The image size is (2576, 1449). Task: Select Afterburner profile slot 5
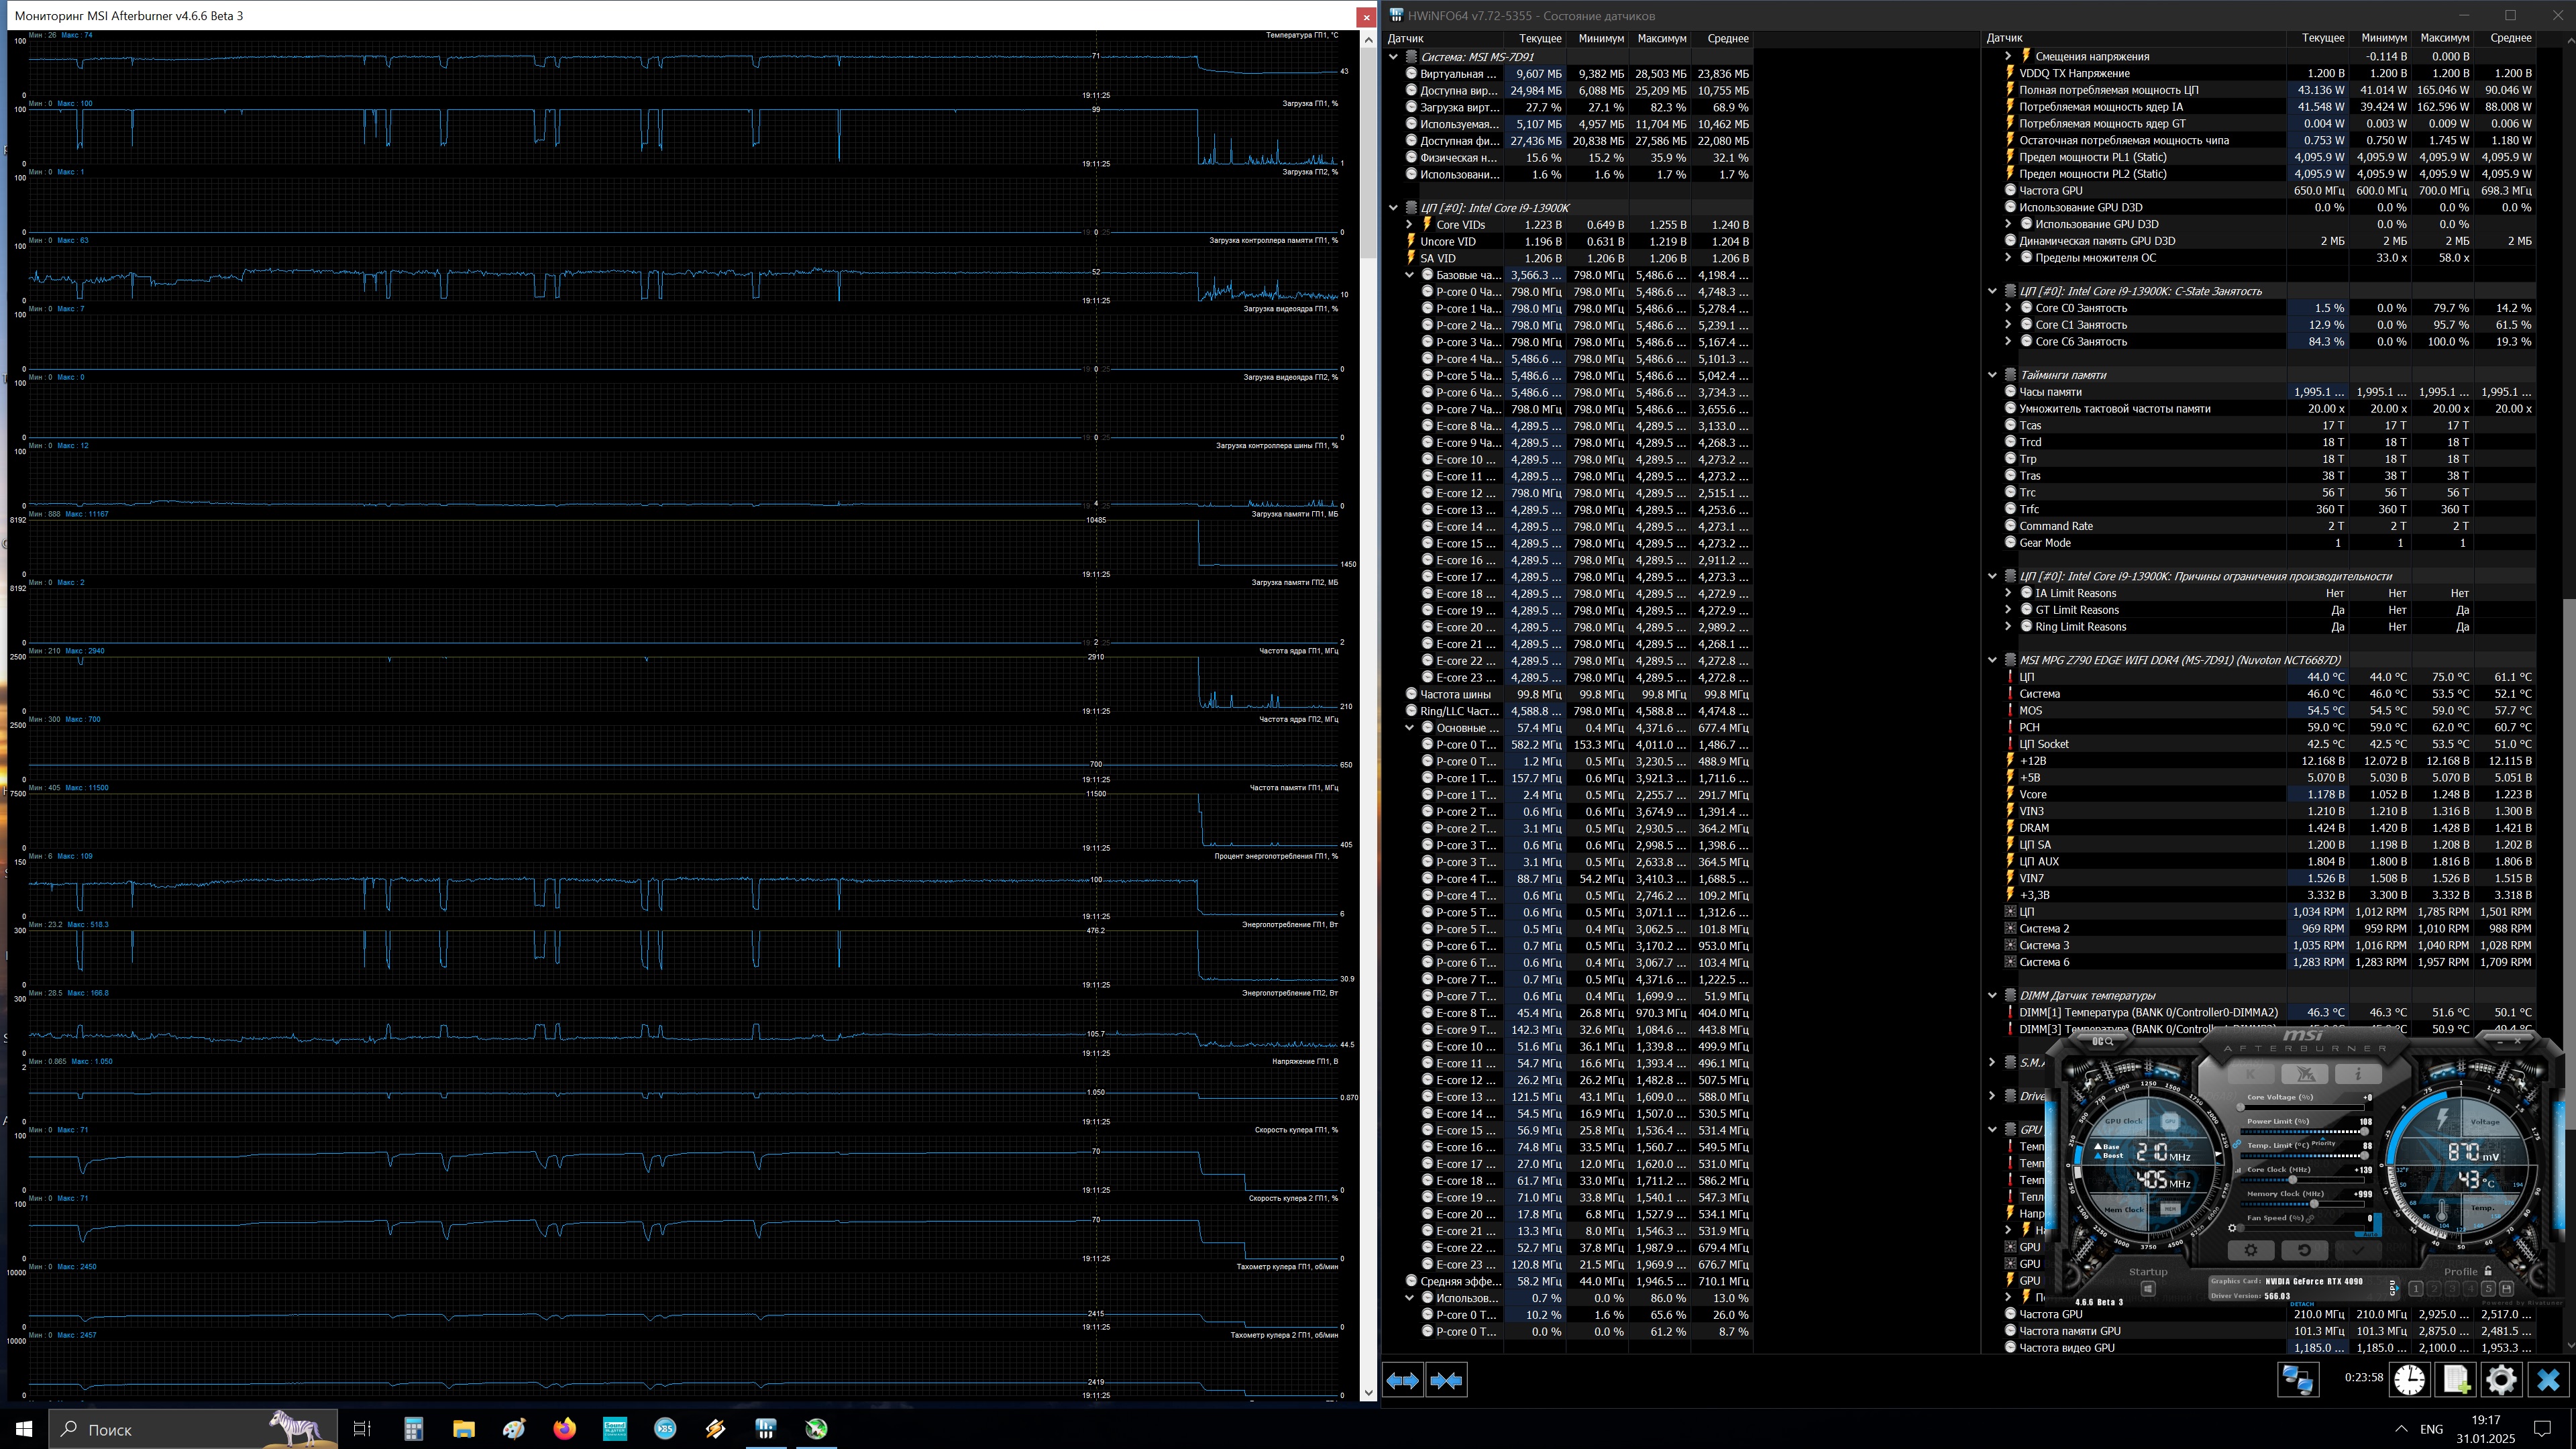coord(2489,1289)
